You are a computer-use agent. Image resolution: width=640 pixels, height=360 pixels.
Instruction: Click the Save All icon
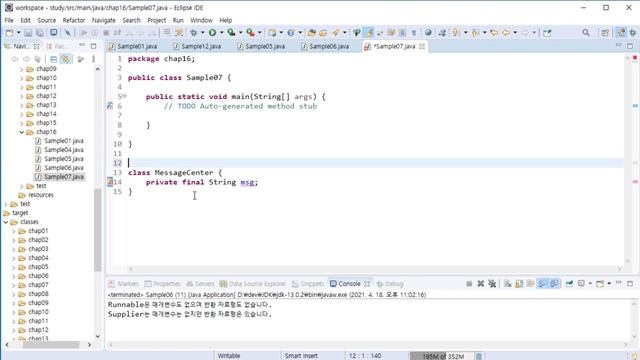click(x=40, y=33)
